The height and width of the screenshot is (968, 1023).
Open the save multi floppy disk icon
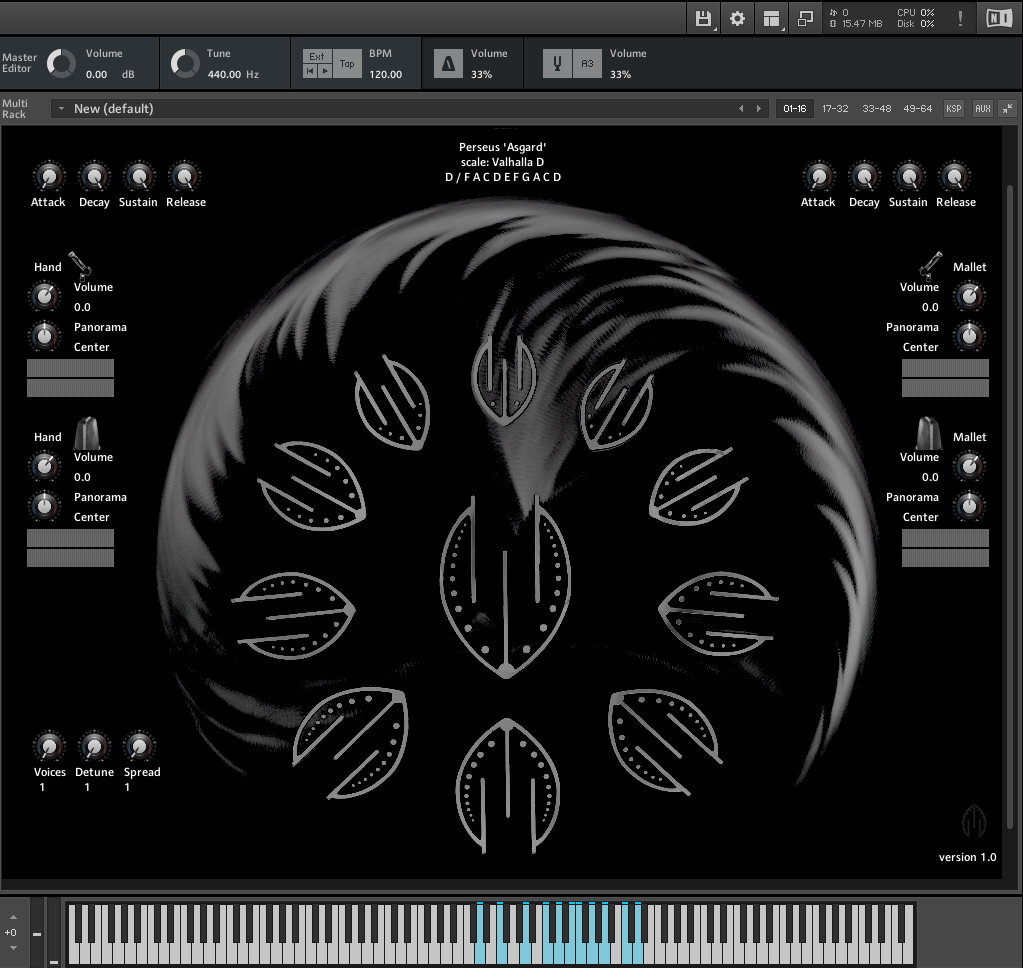(x=703, y=18)
